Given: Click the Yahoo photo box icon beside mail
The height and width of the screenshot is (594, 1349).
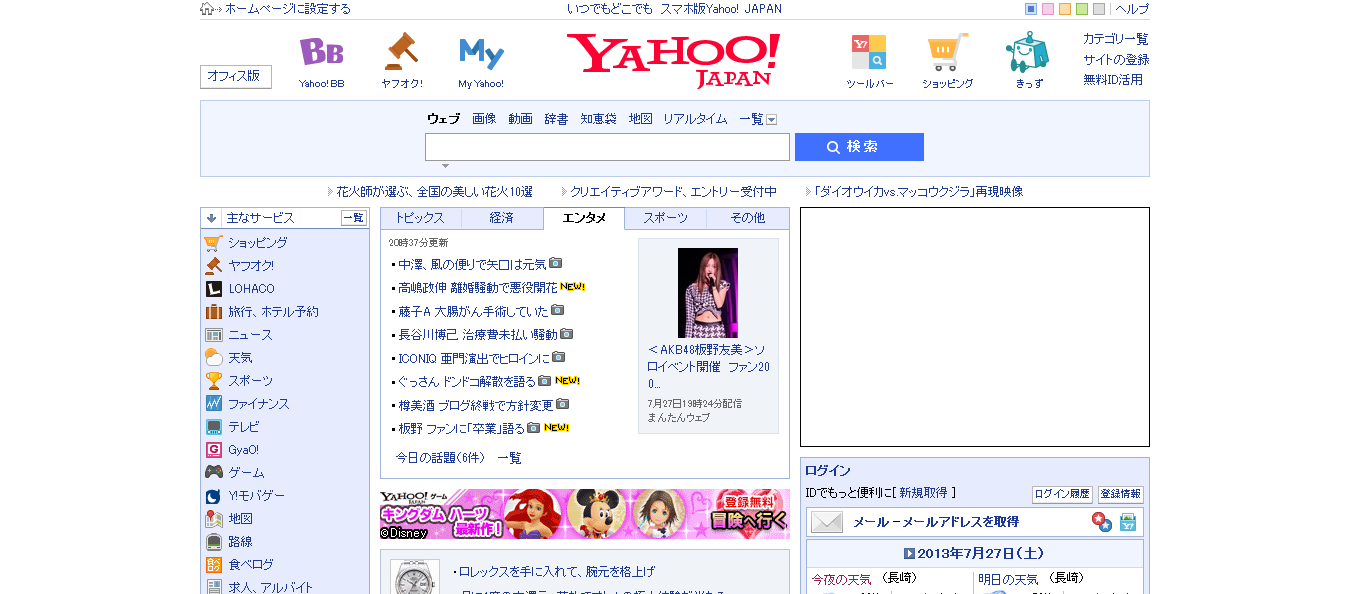Looking at the screenshot, I should tap(1128, 522).
